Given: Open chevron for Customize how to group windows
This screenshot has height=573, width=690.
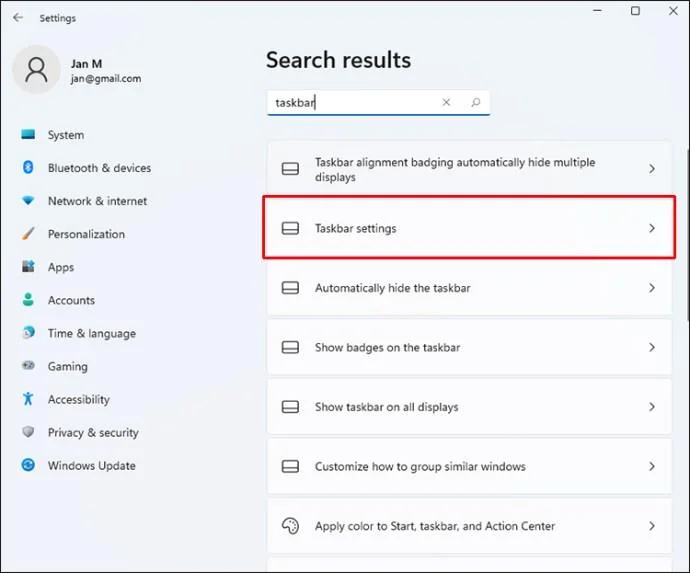Looking at the screenshot, I should 652,466.
